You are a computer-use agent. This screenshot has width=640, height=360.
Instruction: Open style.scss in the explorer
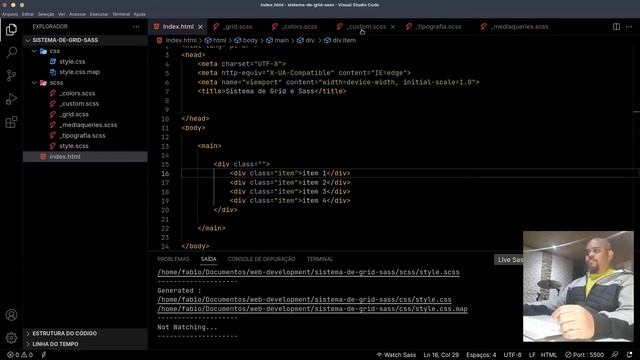point(85,146)
